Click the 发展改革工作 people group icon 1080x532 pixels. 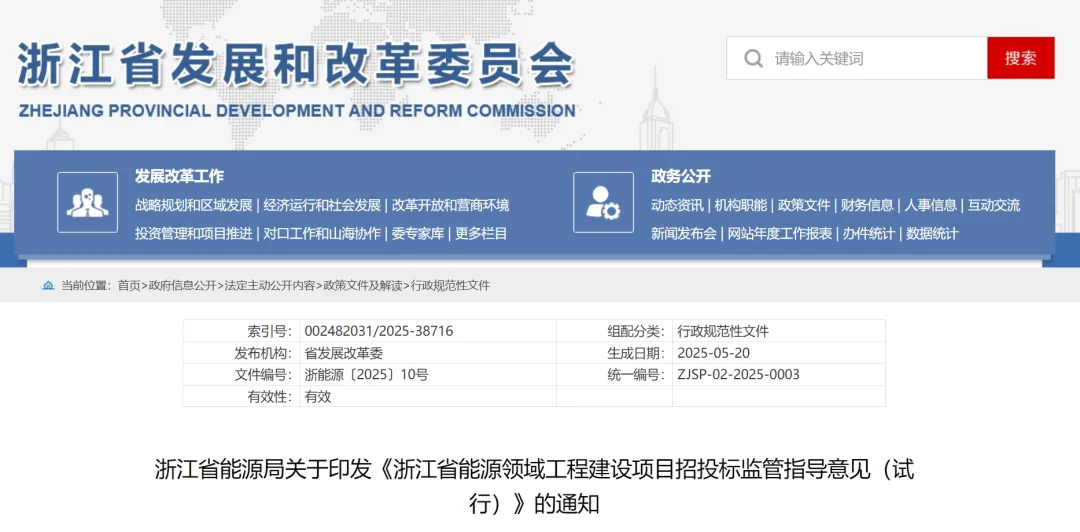click(87, 203)
